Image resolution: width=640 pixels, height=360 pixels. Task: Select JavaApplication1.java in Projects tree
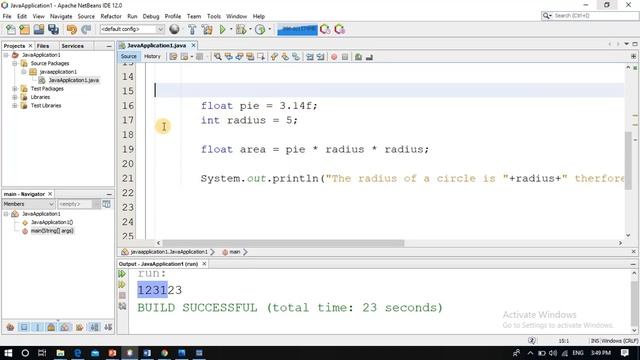coord(73,80)
